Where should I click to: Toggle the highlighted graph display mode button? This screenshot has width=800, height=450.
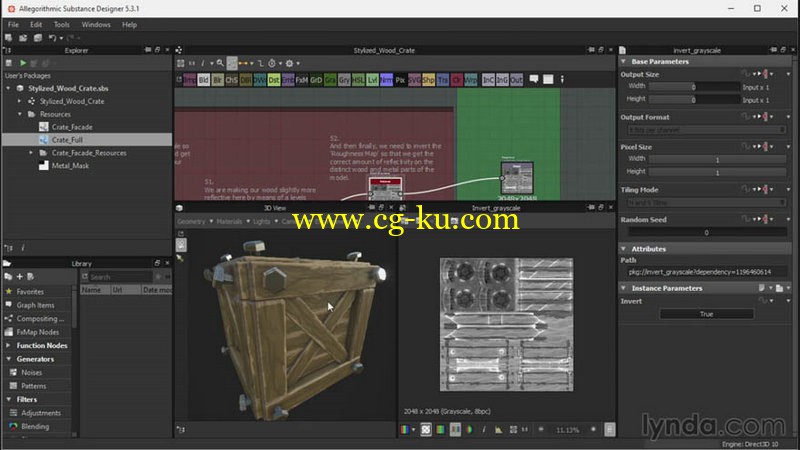coord(232,63)
